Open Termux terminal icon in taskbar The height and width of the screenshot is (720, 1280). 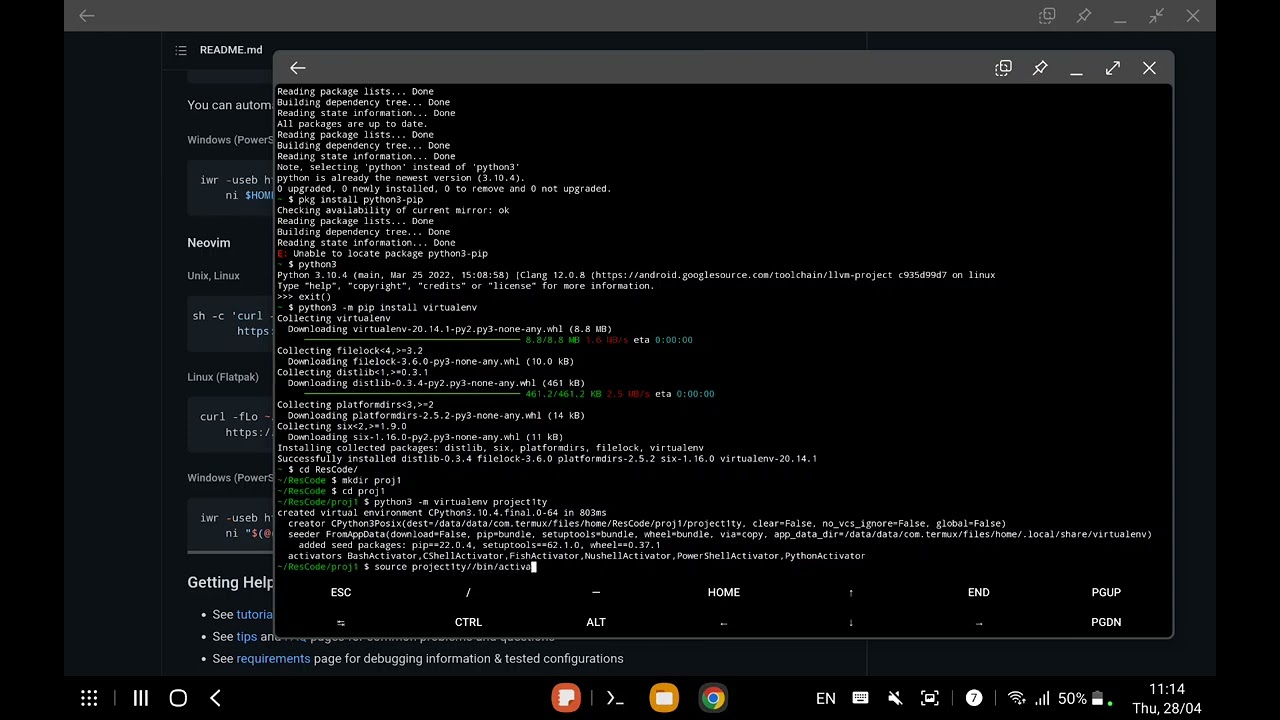615,698
